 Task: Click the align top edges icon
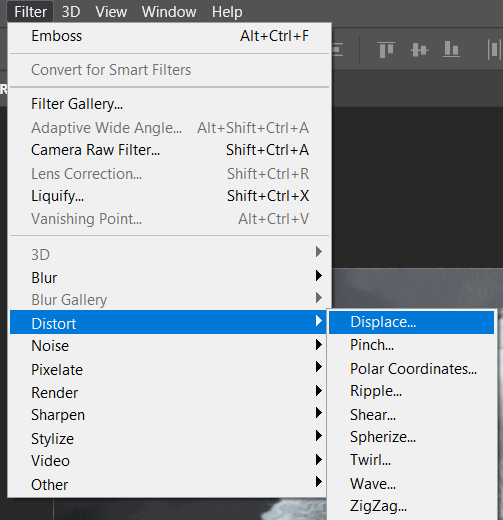[x=386, y=50]
